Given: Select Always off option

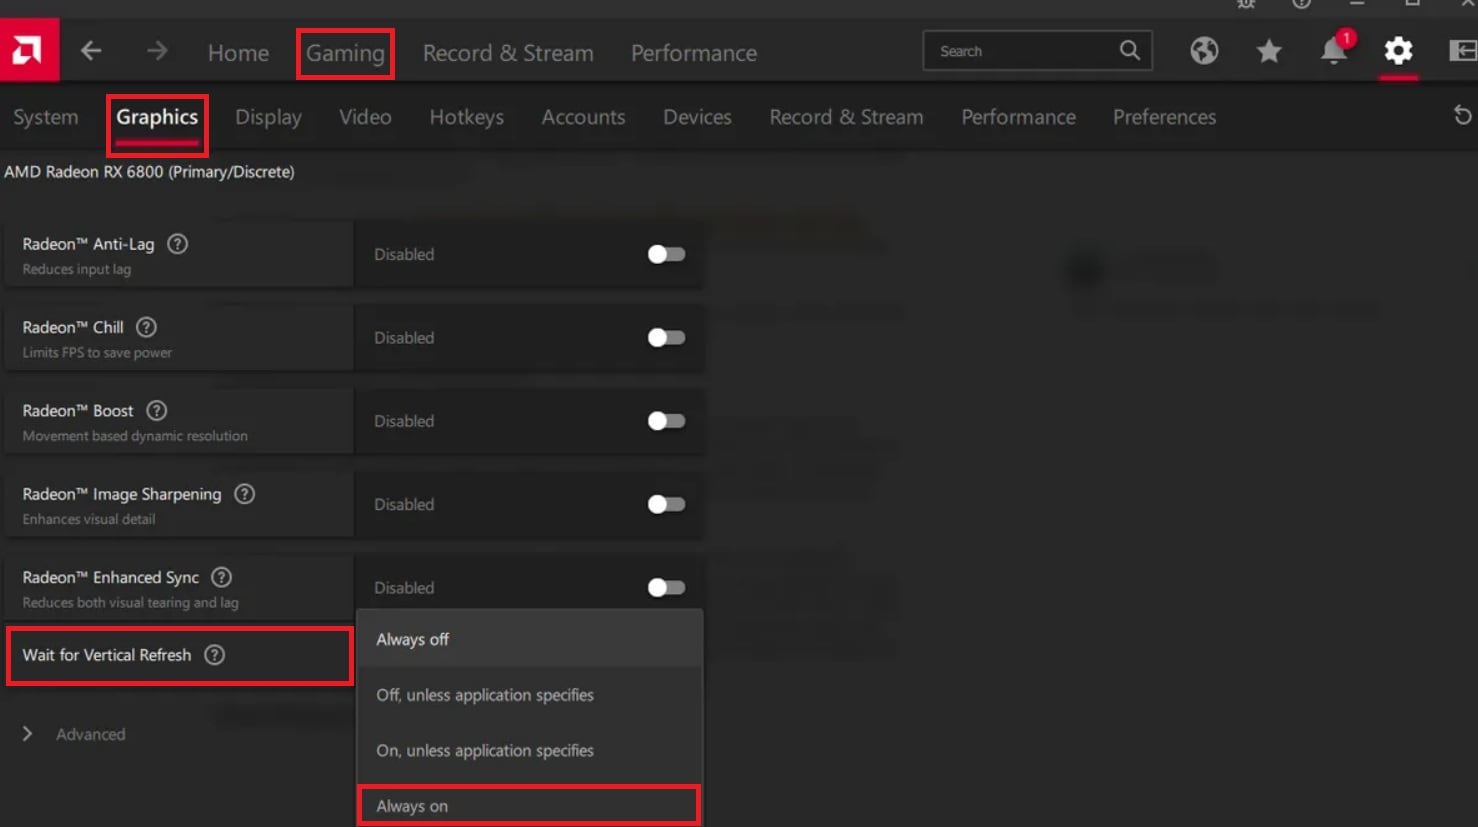Looking at the screenshot, I should coord(529,639).
